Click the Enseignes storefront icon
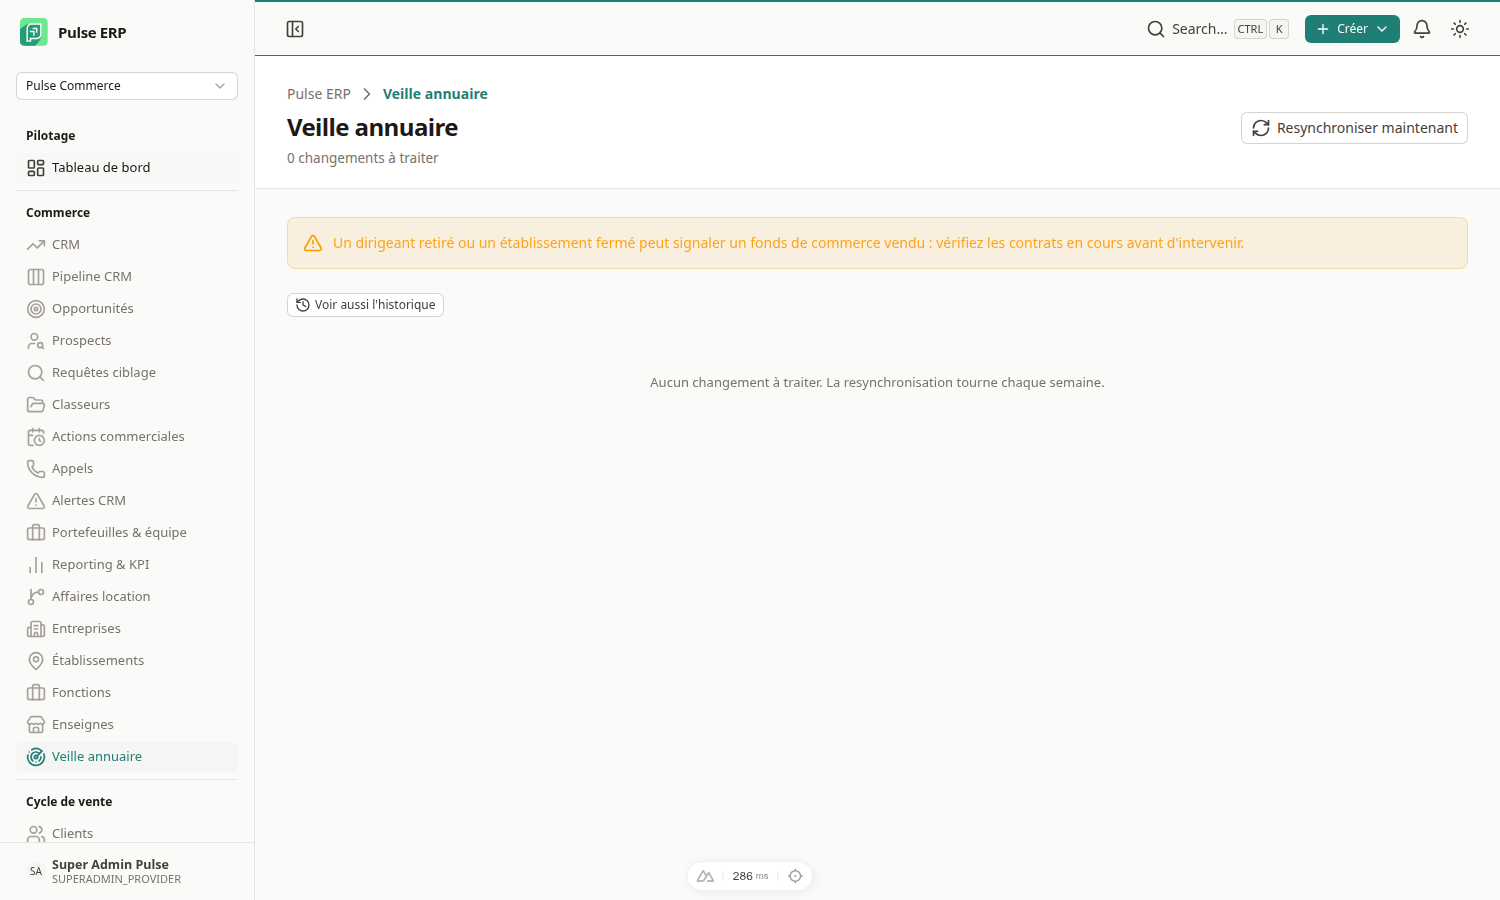1500x900 pixels. coord(36,725)
